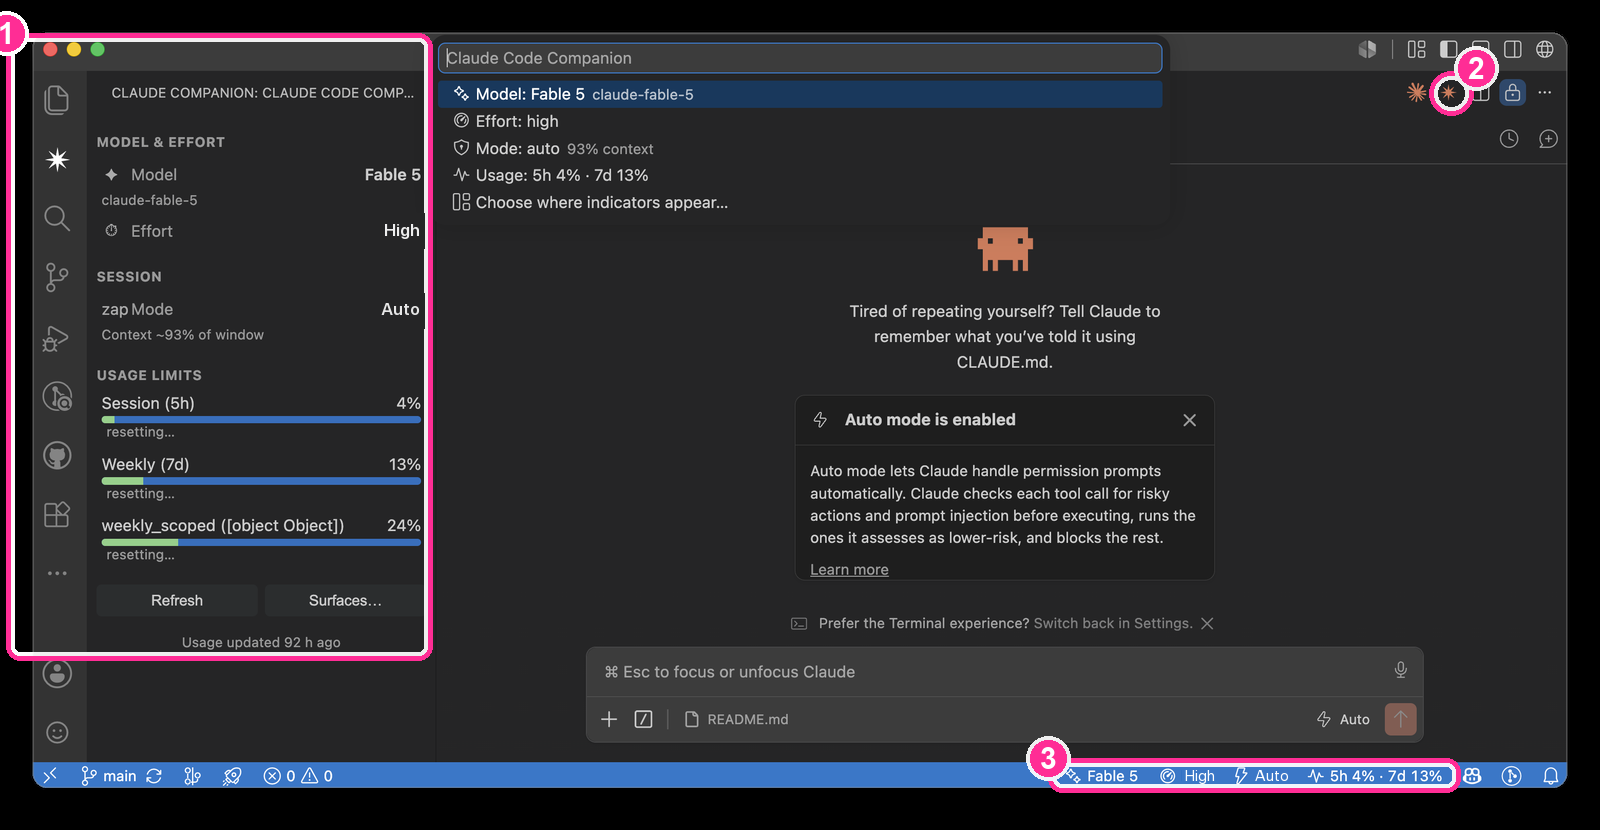
Task: Open the larger orange Claude spark icon in editor toolbar
Action: click(1416, 92)
